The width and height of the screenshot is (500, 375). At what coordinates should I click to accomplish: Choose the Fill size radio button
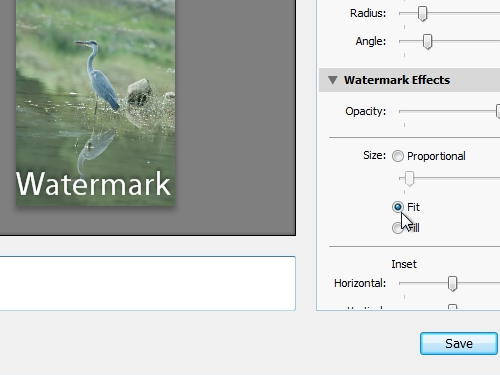tap(397, 228)
